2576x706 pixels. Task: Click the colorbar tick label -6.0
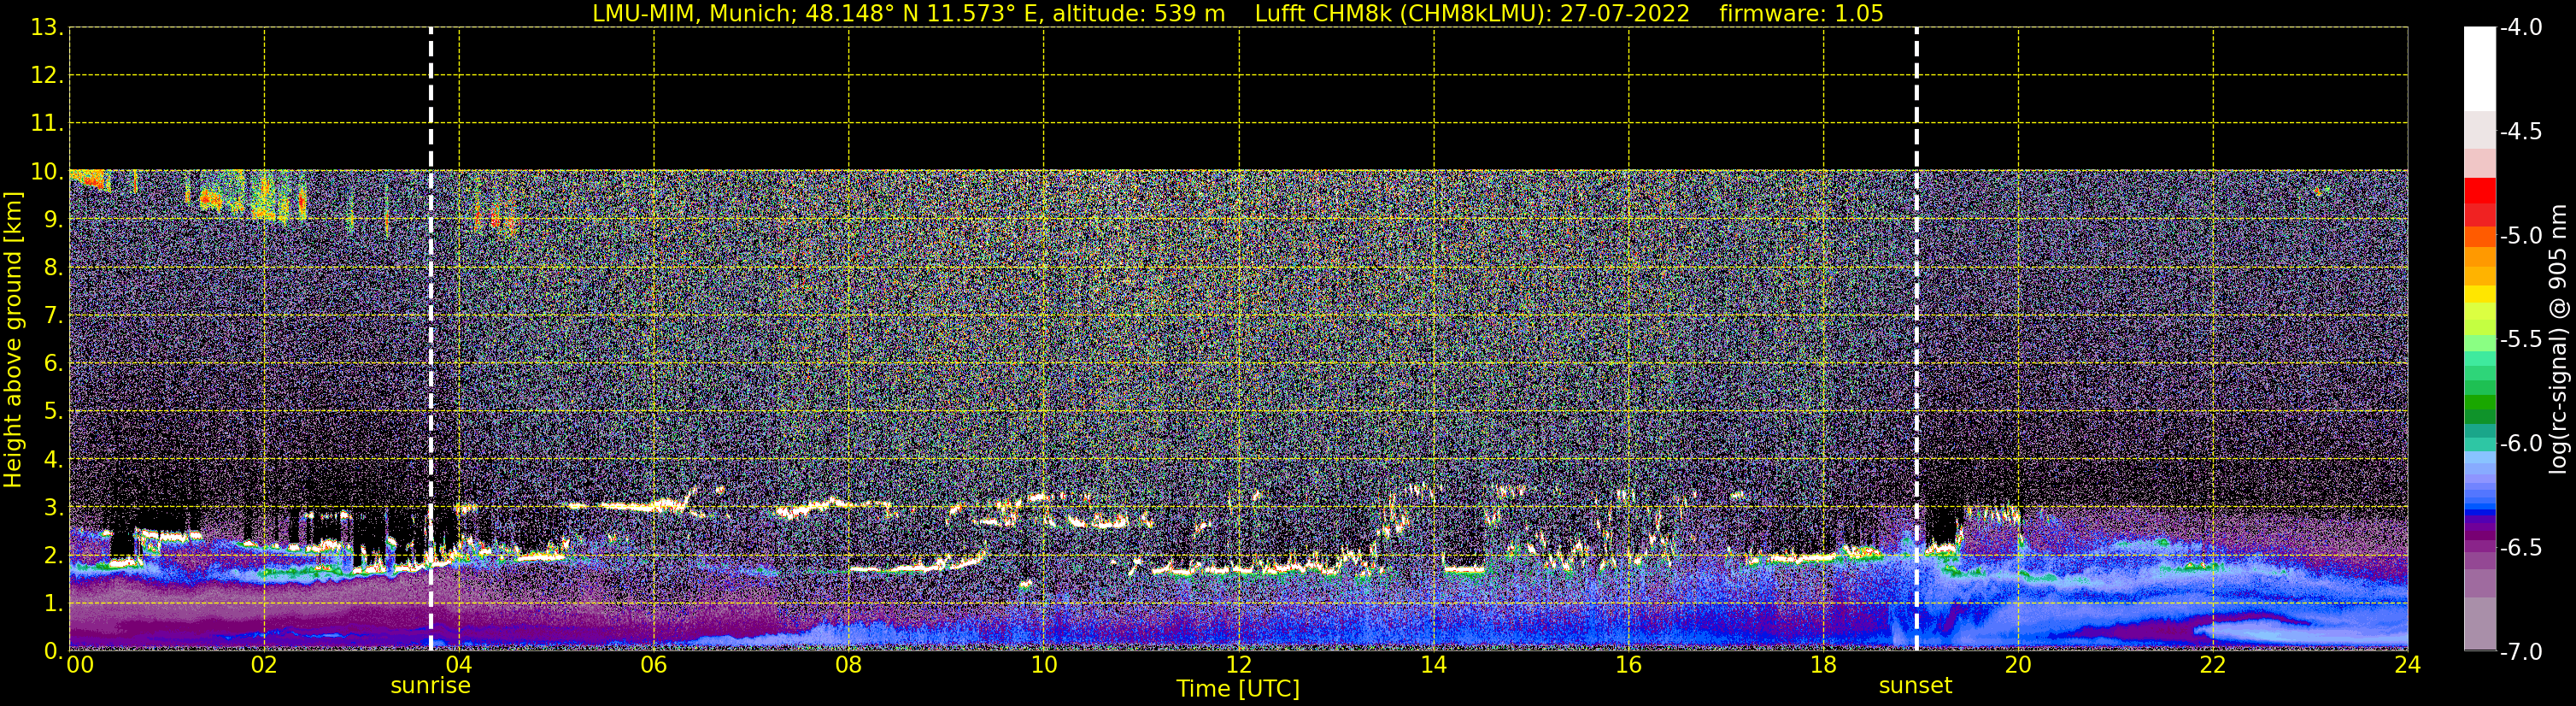coord(2520,444)
